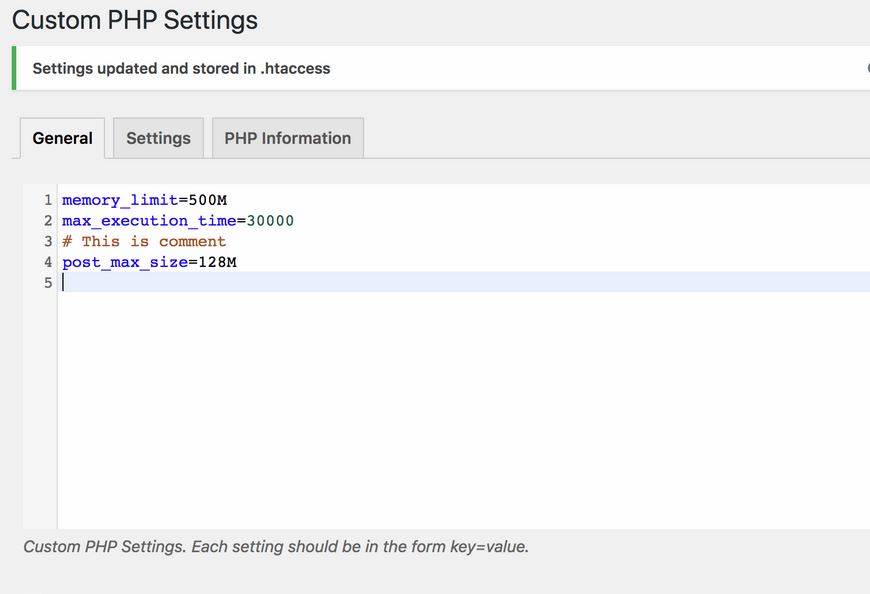Viewport: 870px width, 594px height.
Task: Click line number 1 in the gutter
Action: tap(48, 200)
